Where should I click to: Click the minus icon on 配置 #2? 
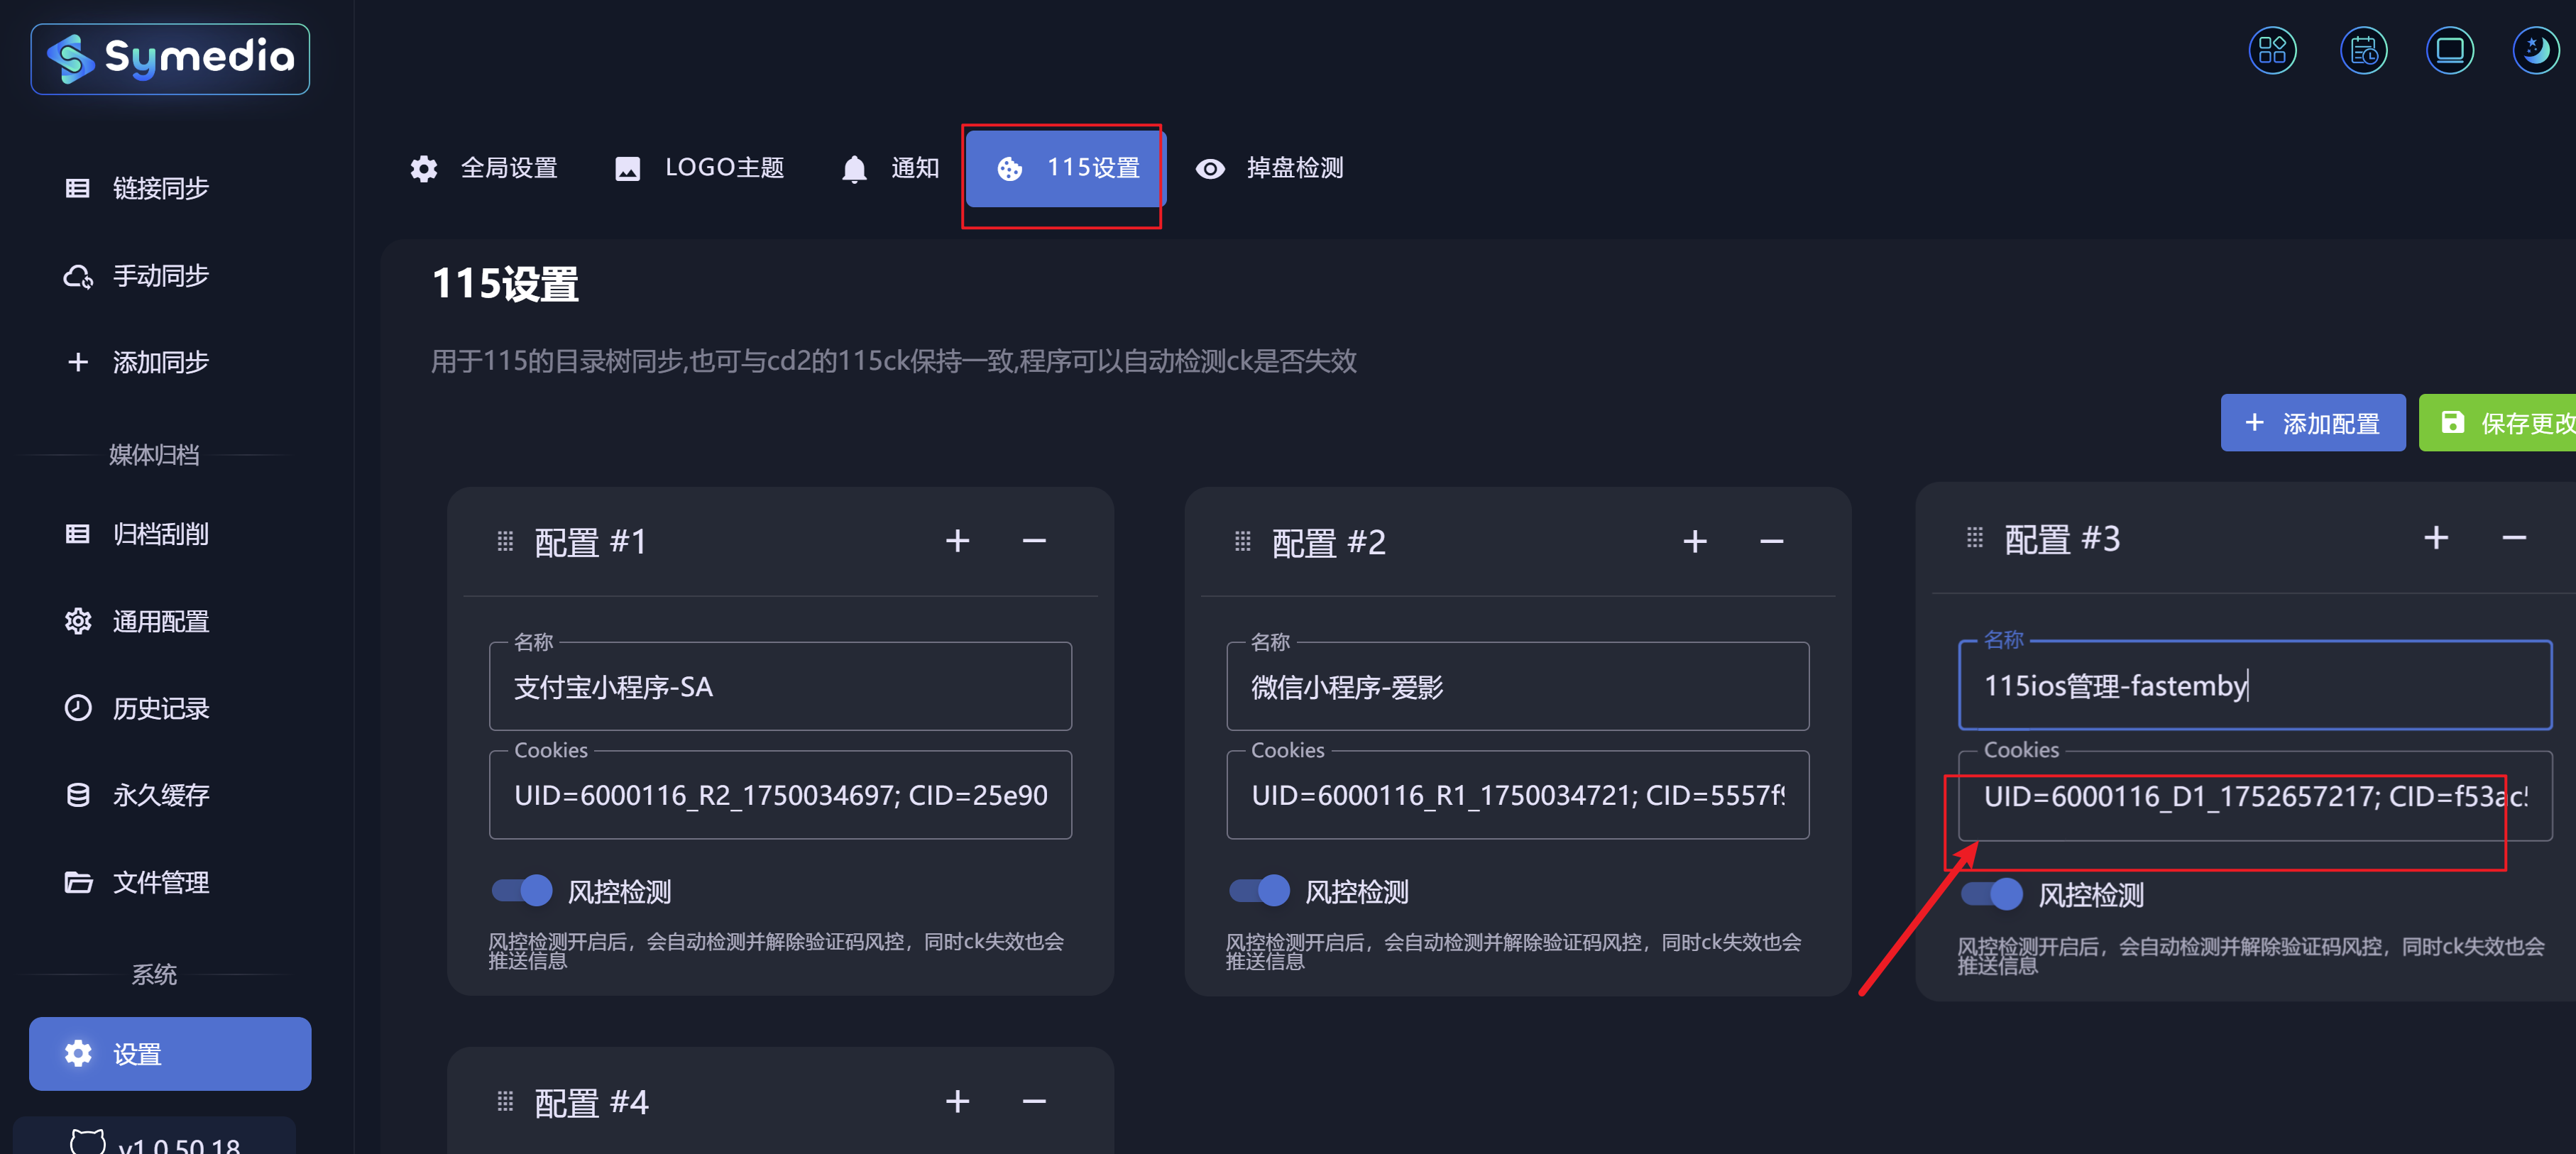click(1771, 542)
